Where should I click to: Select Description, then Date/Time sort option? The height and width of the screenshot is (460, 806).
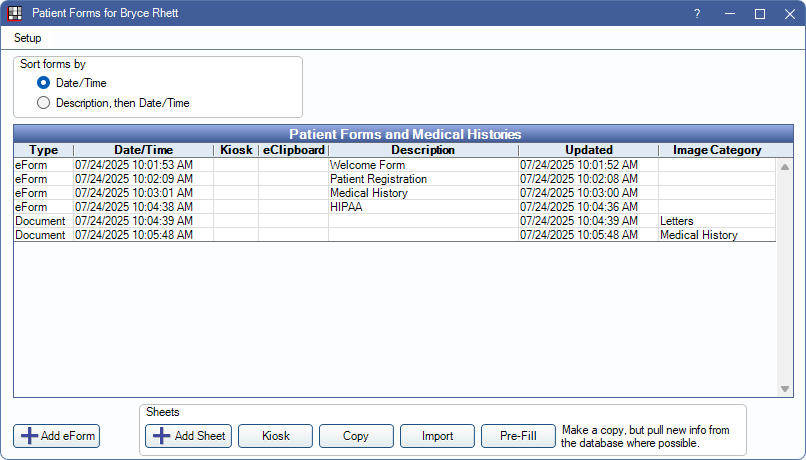43,102
